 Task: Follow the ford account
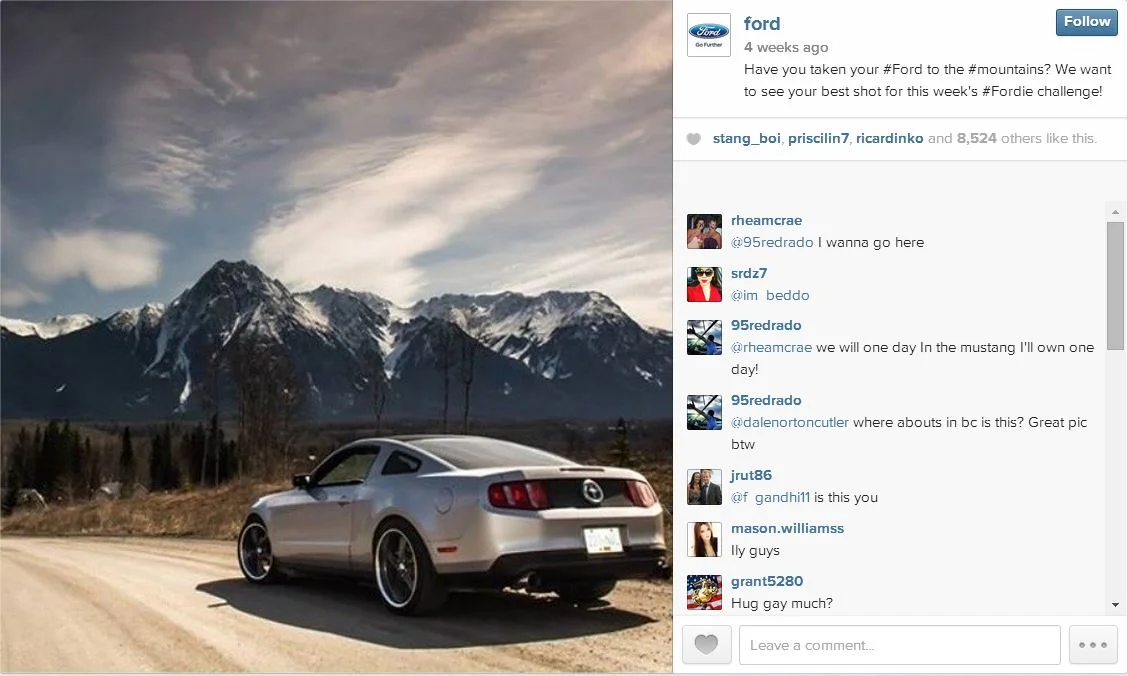[1087, 22]
